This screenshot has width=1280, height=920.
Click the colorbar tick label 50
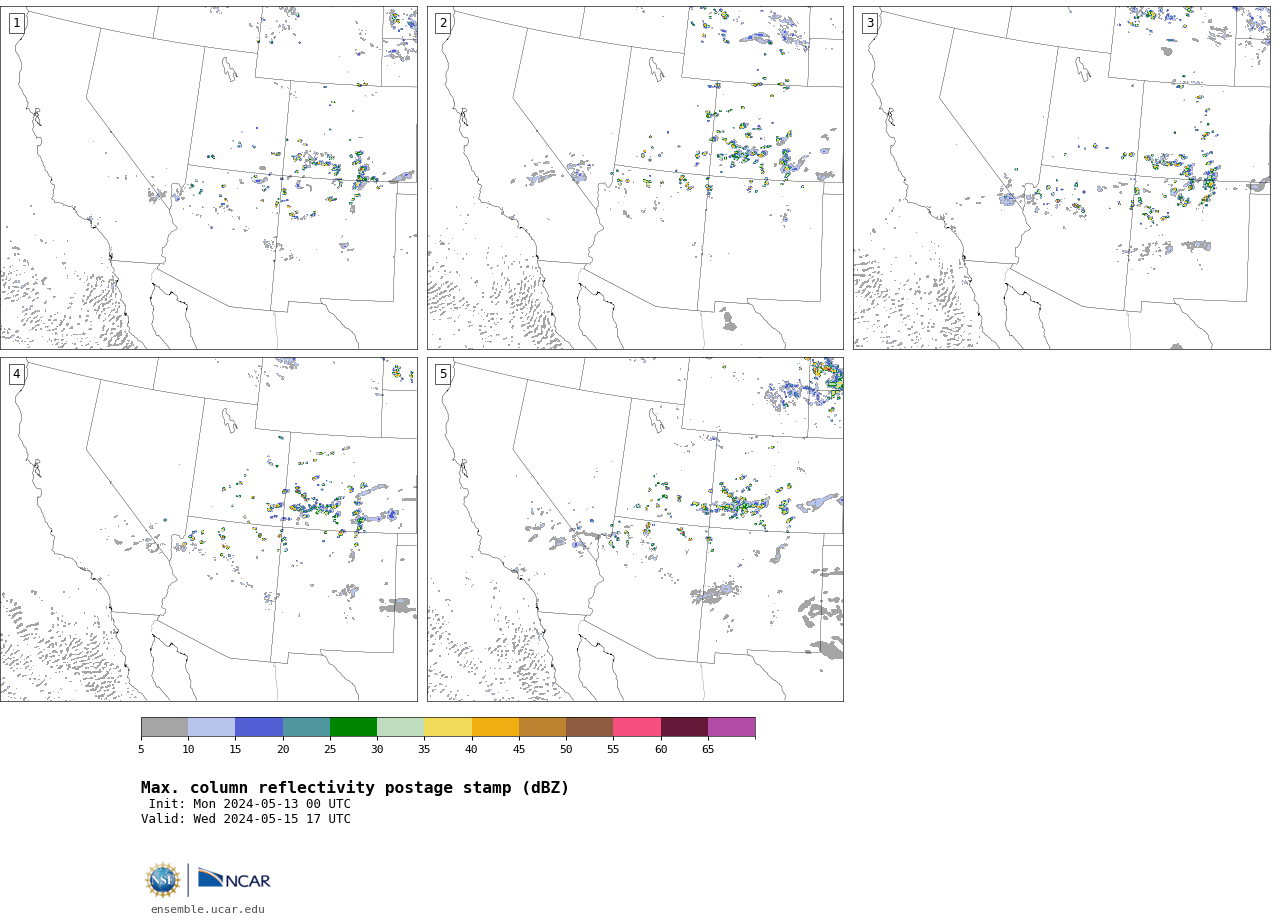click(566, 750)
